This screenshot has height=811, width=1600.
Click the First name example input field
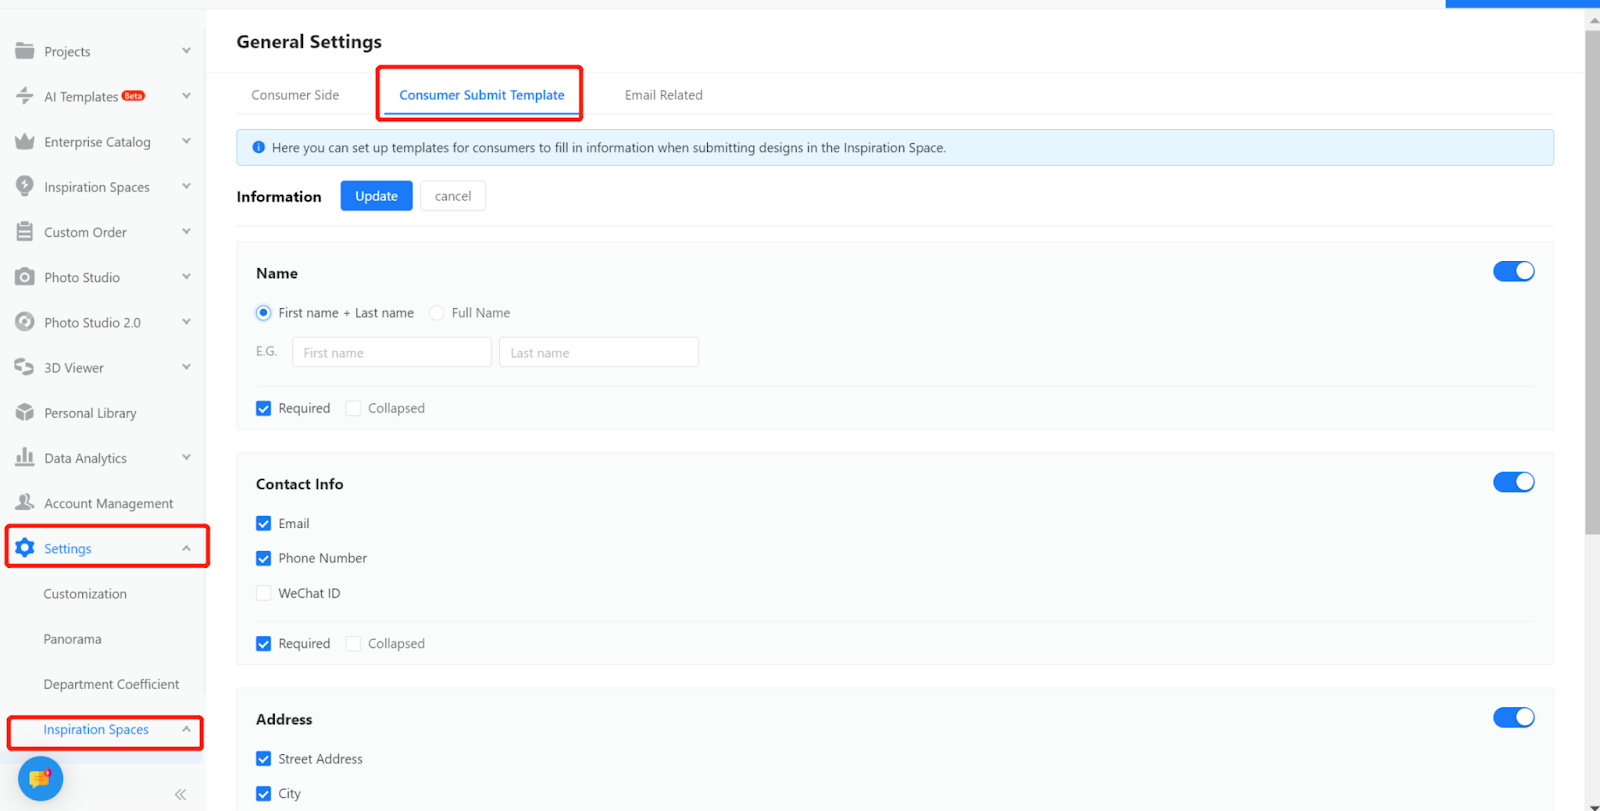coord(391,353)
